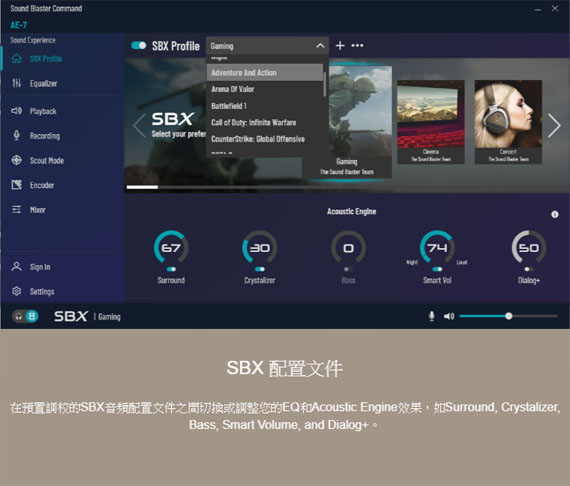The width and height of the screenshot is (570, 486).
Task: Open the three-dots more options menu
Action: click(357, 45)
